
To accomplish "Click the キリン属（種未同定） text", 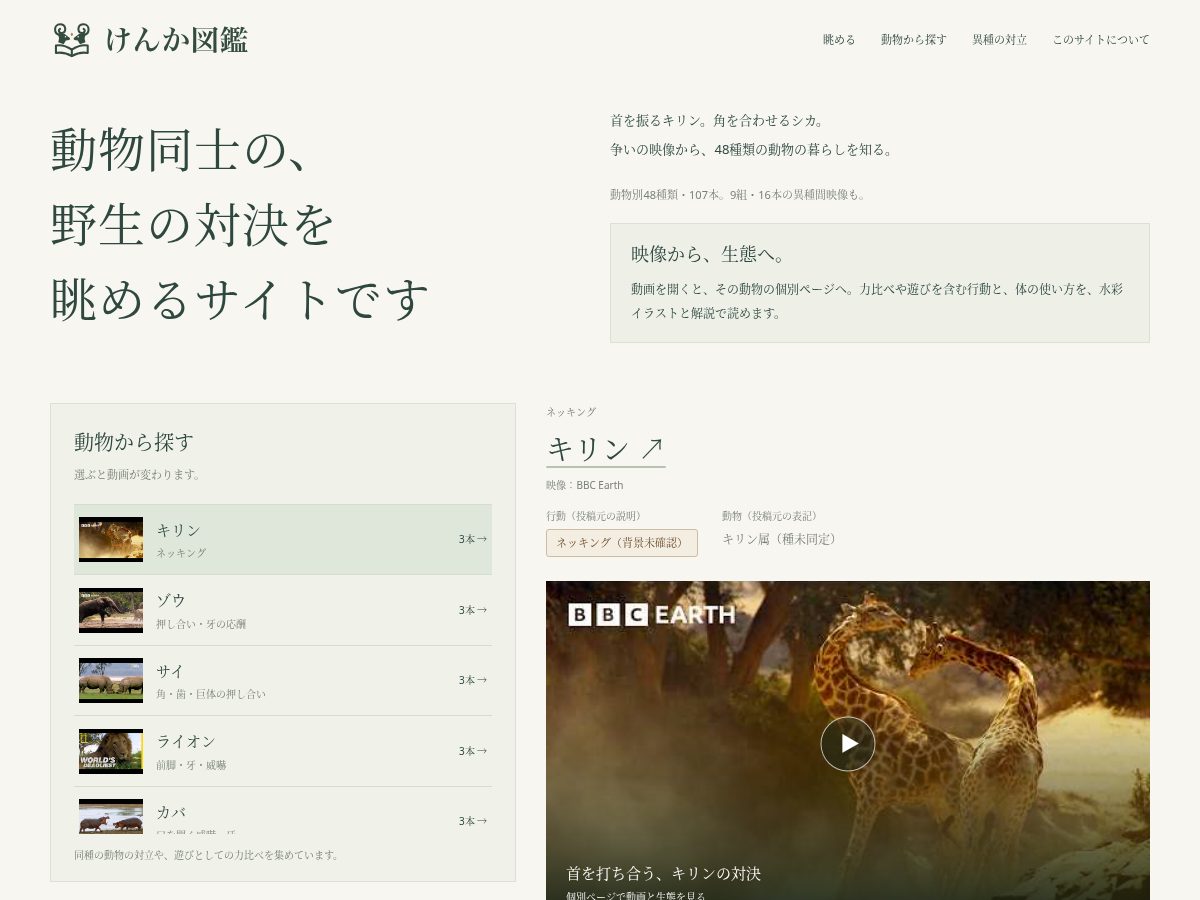I will click(x=781, y=539).
